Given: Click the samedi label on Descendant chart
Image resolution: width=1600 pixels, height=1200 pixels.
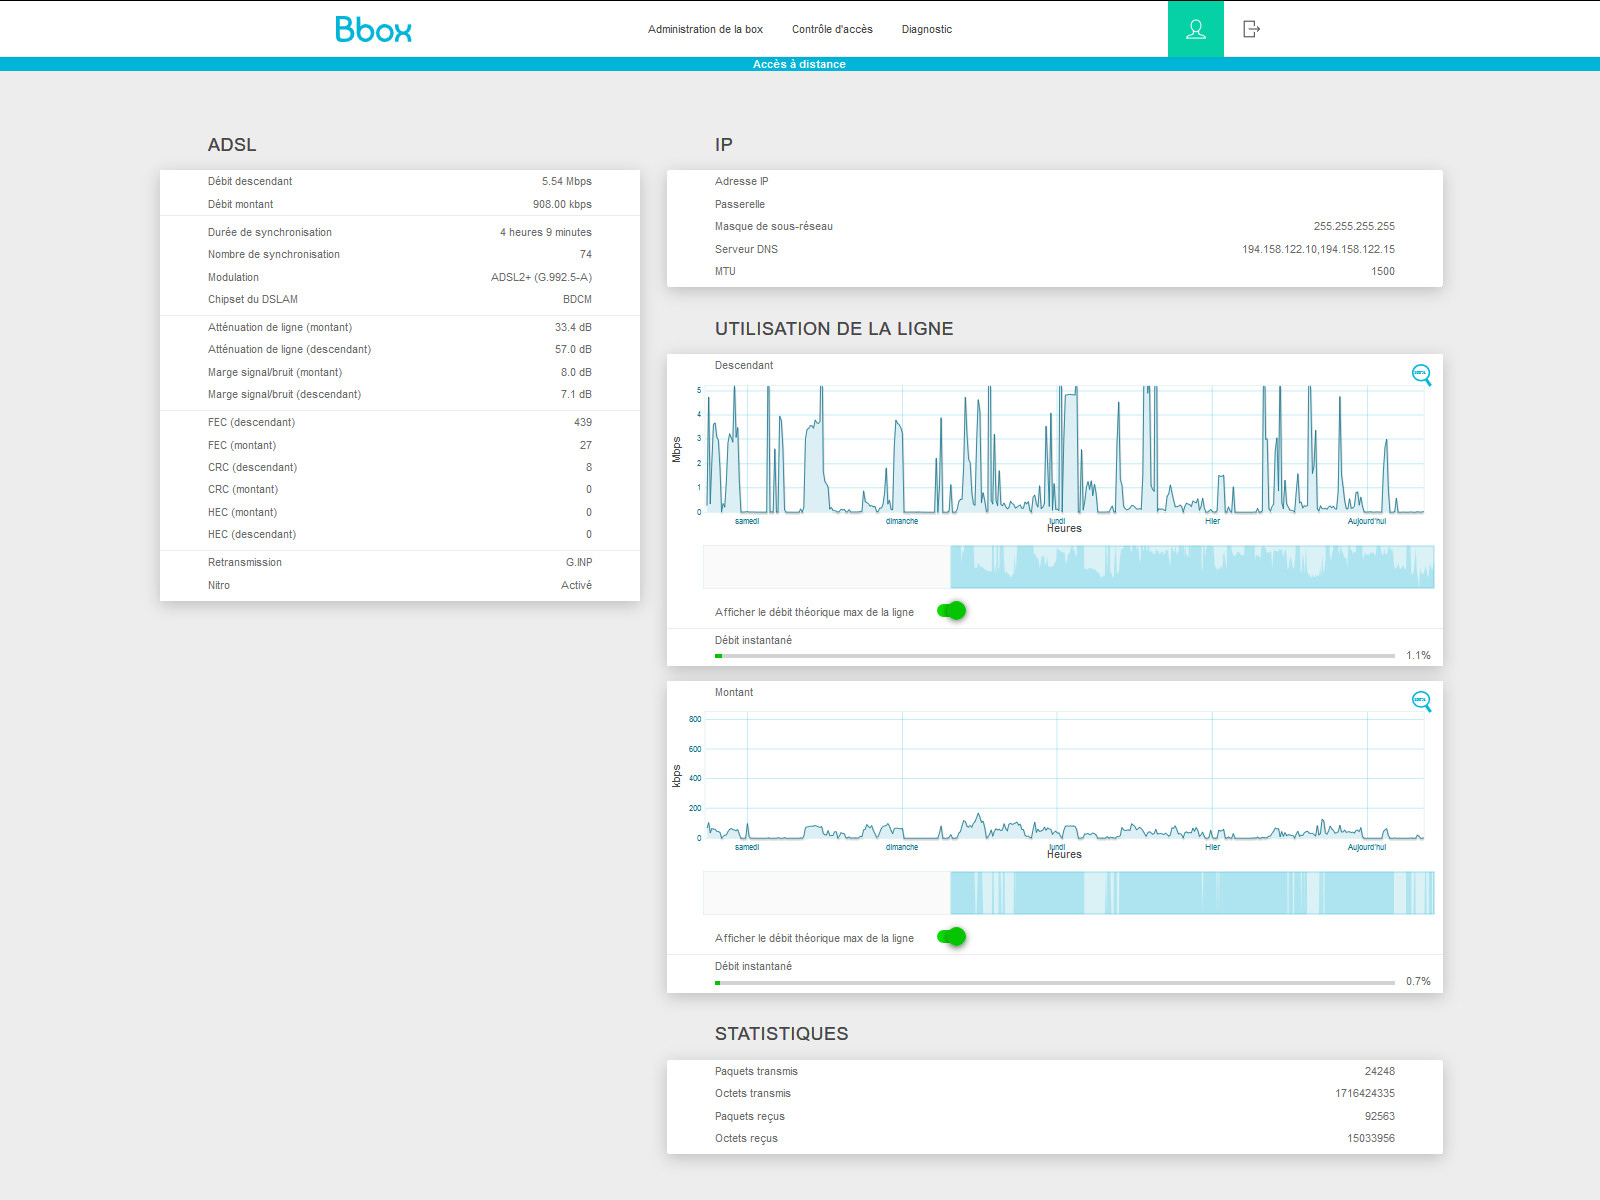Looking at the screenshot, I should [x=747, y=521].
